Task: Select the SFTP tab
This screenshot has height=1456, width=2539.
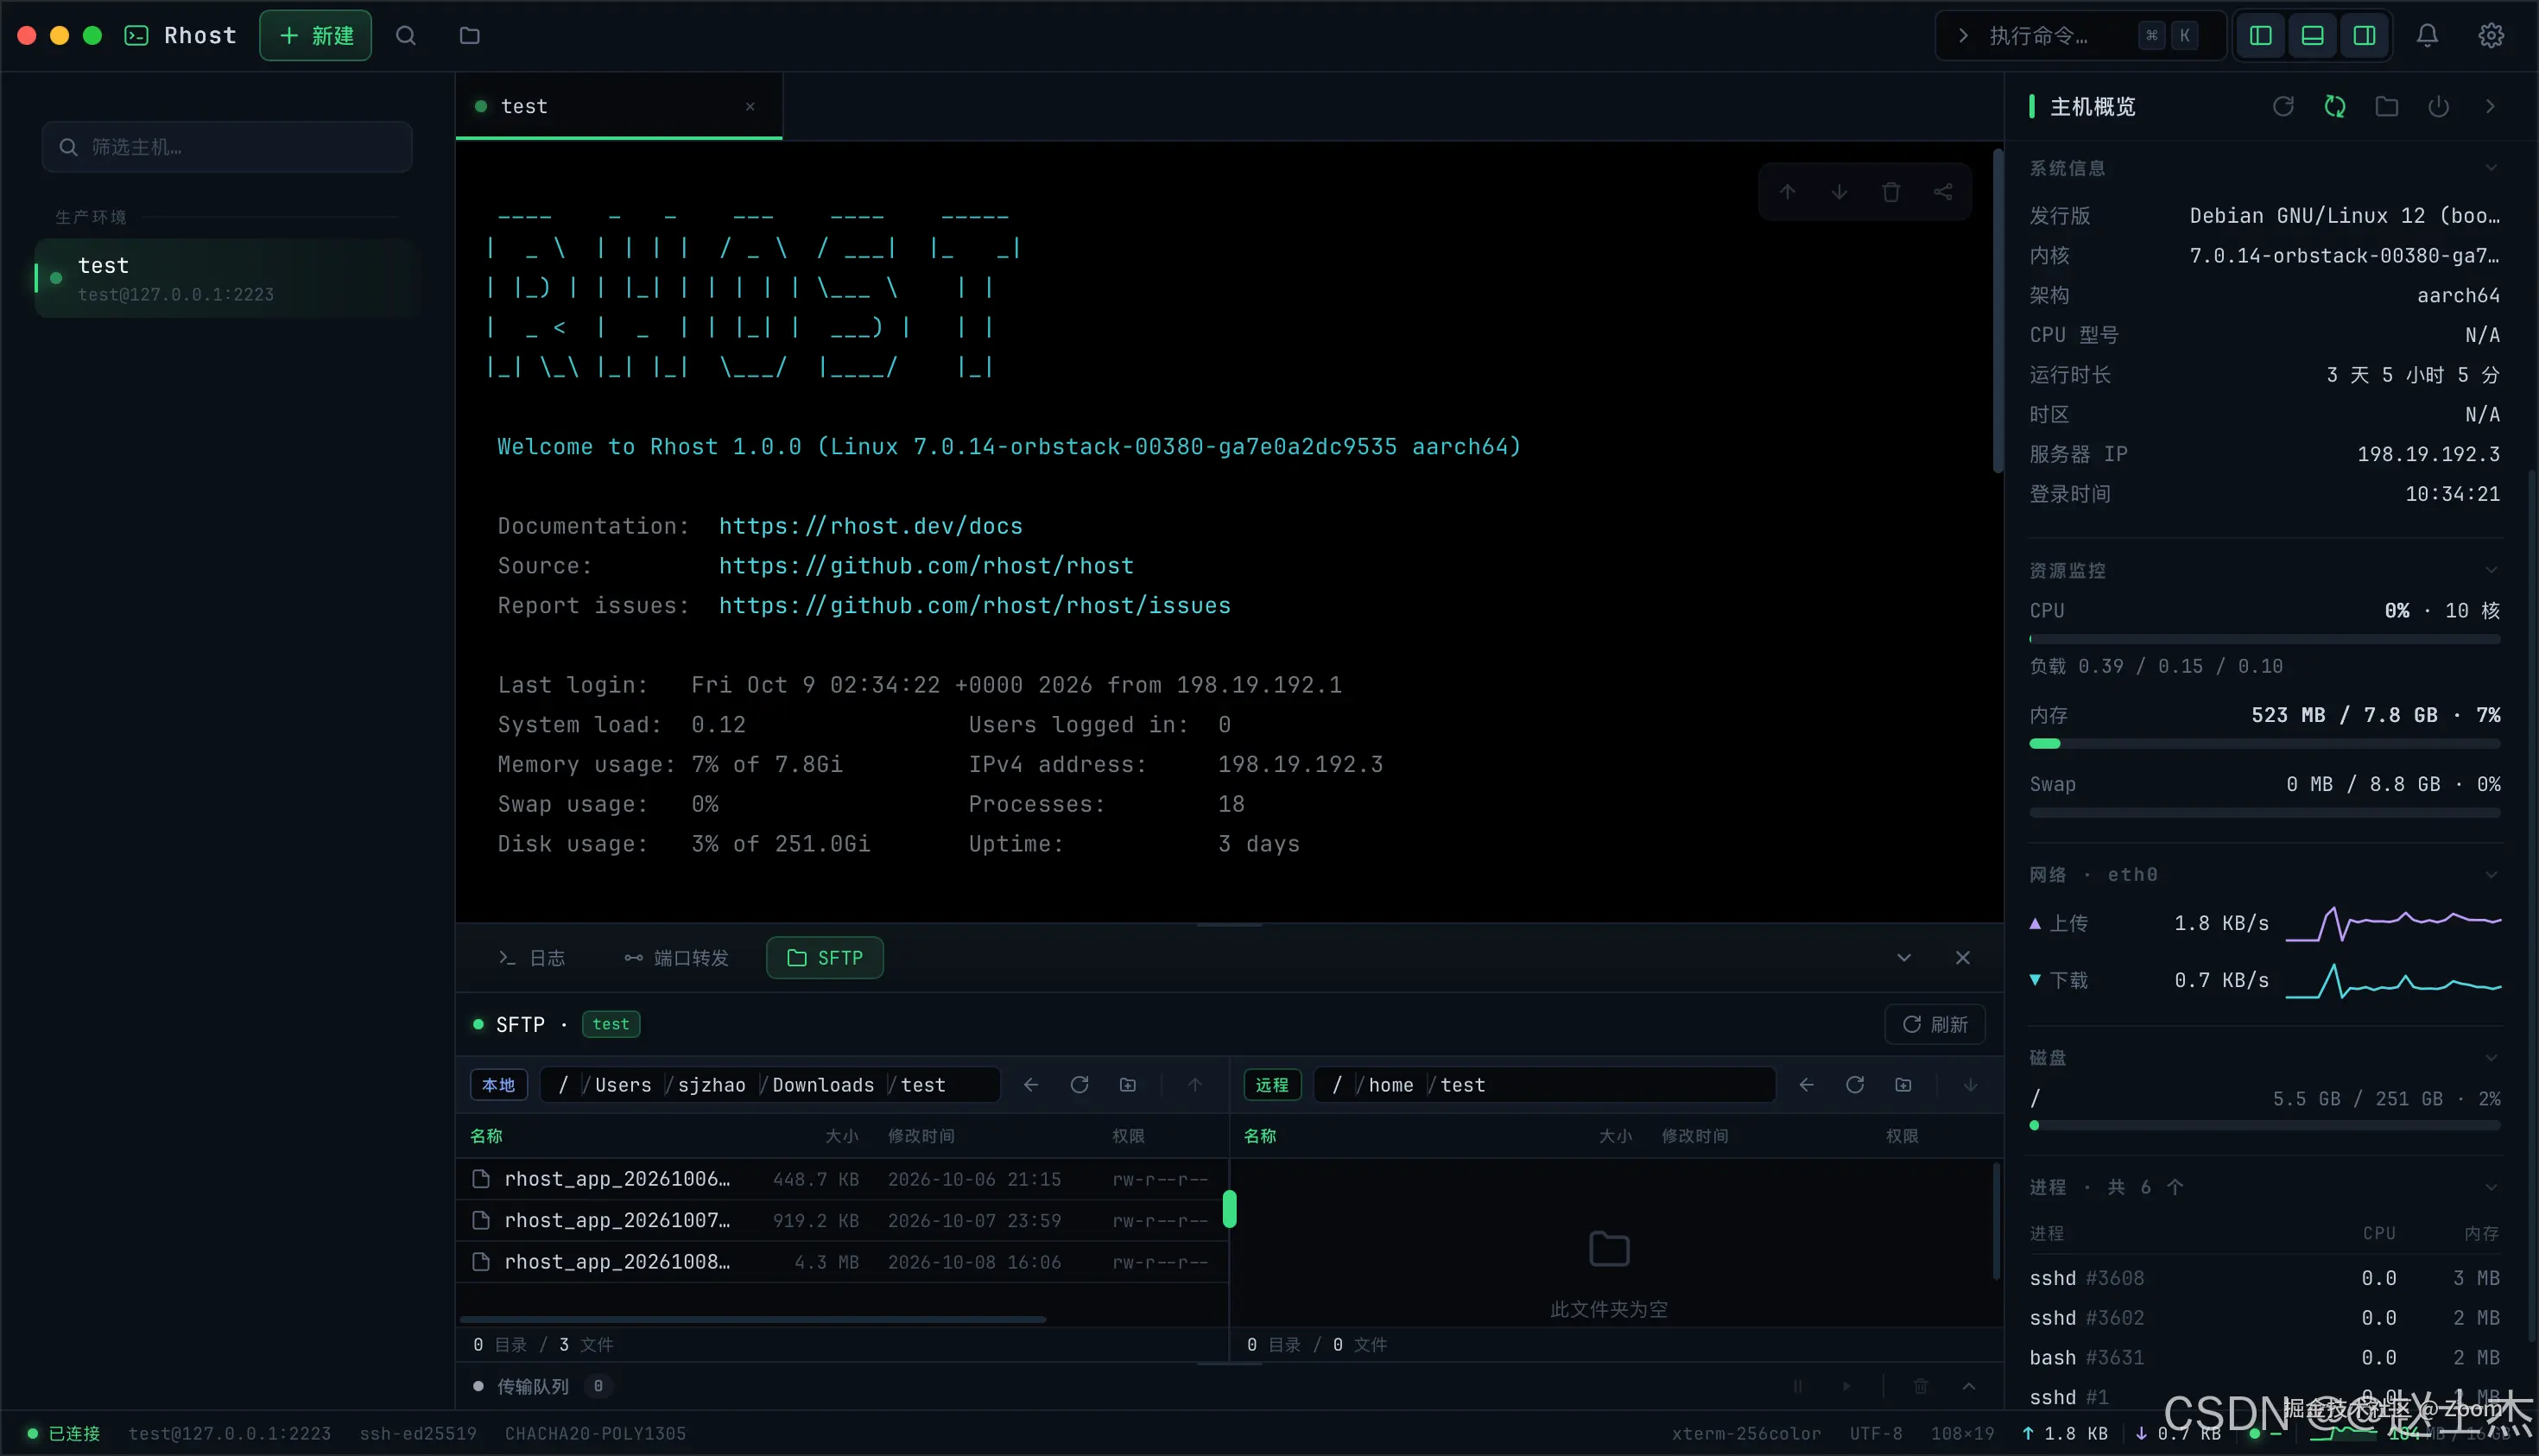Action: click(x=825, y=958)
